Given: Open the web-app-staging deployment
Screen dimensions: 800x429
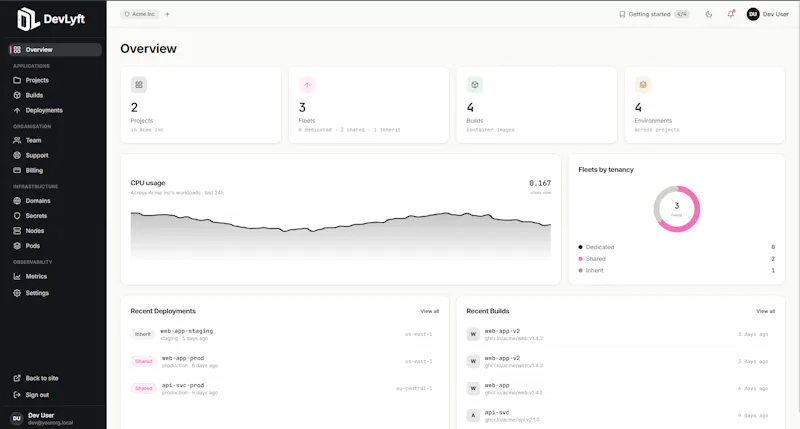Looking at the screenshot, I should click(x=285, y=334).
